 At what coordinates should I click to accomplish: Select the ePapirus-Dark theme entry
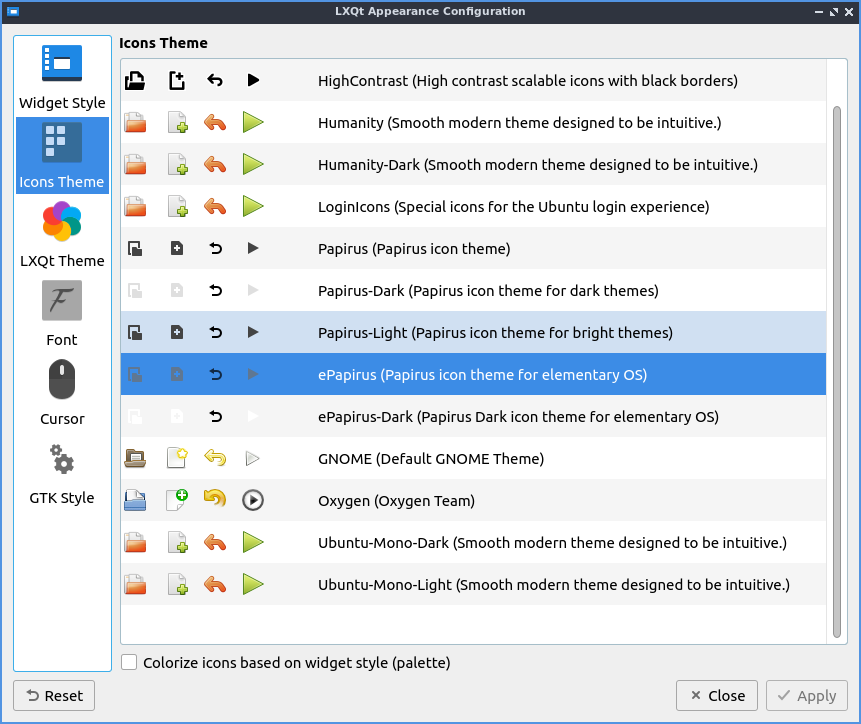[517, 417]
